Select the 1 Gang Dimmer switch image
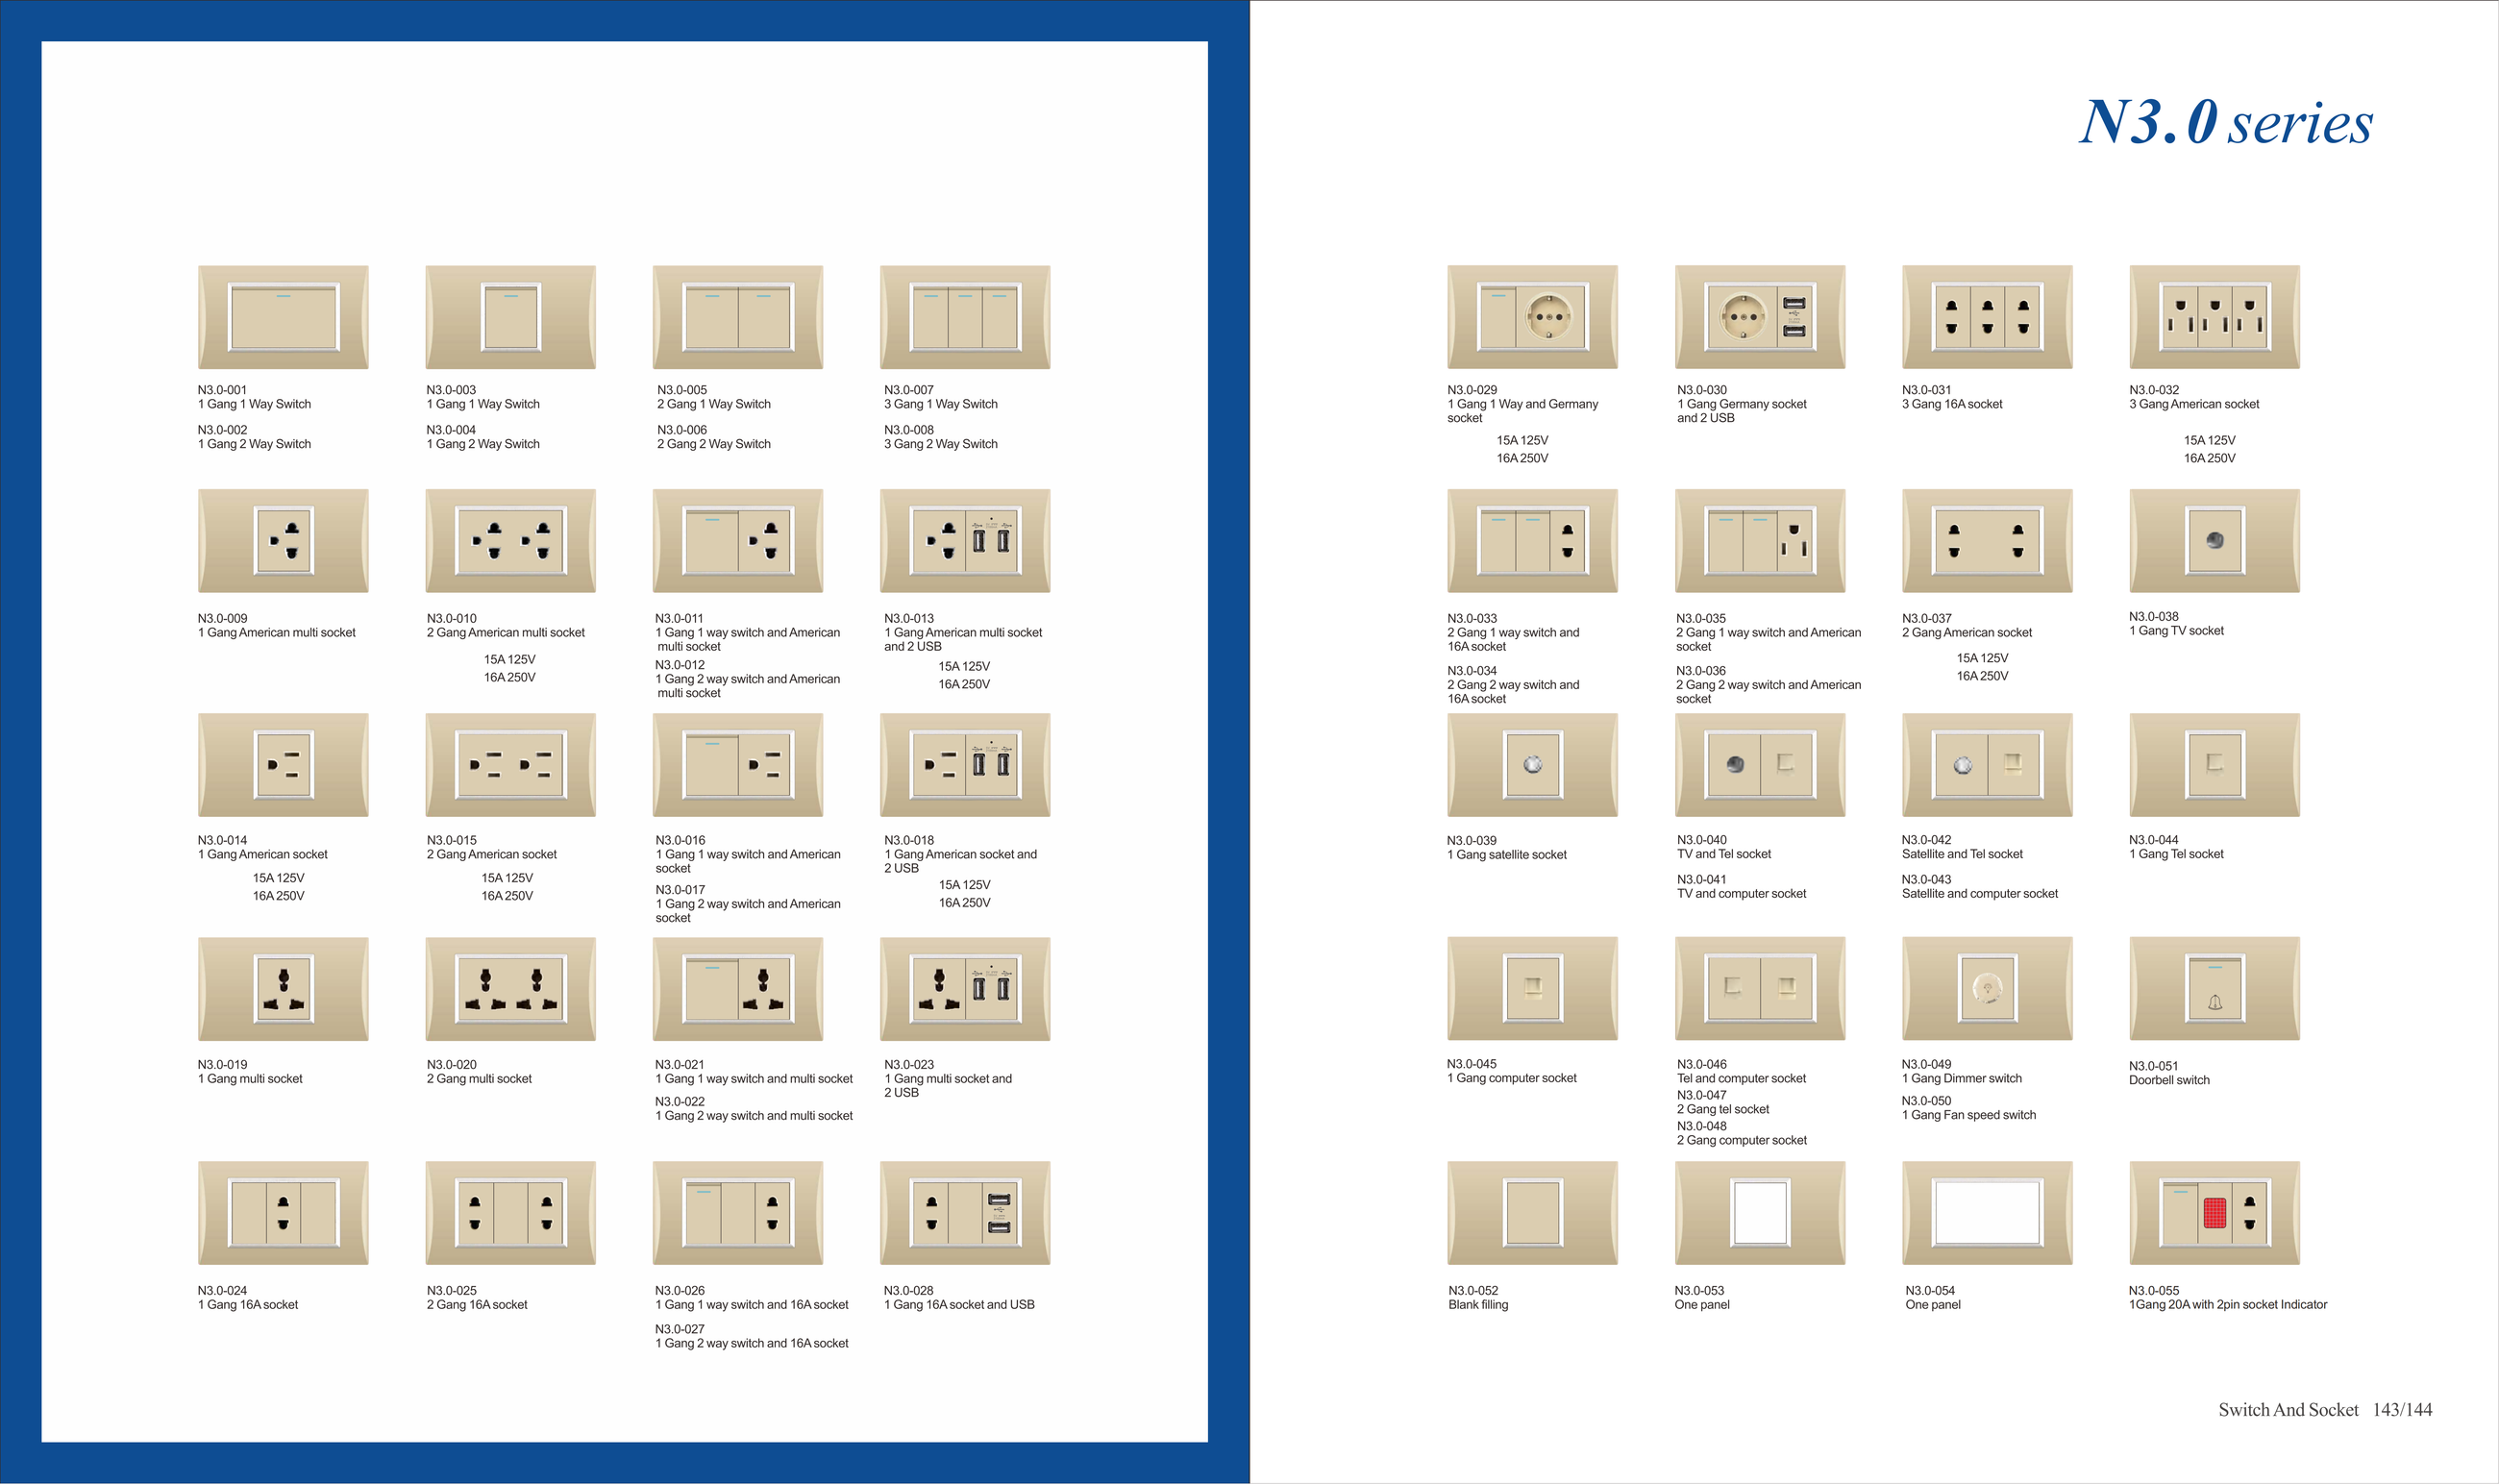The image size is (2499, 1484). pos(1986,989)
